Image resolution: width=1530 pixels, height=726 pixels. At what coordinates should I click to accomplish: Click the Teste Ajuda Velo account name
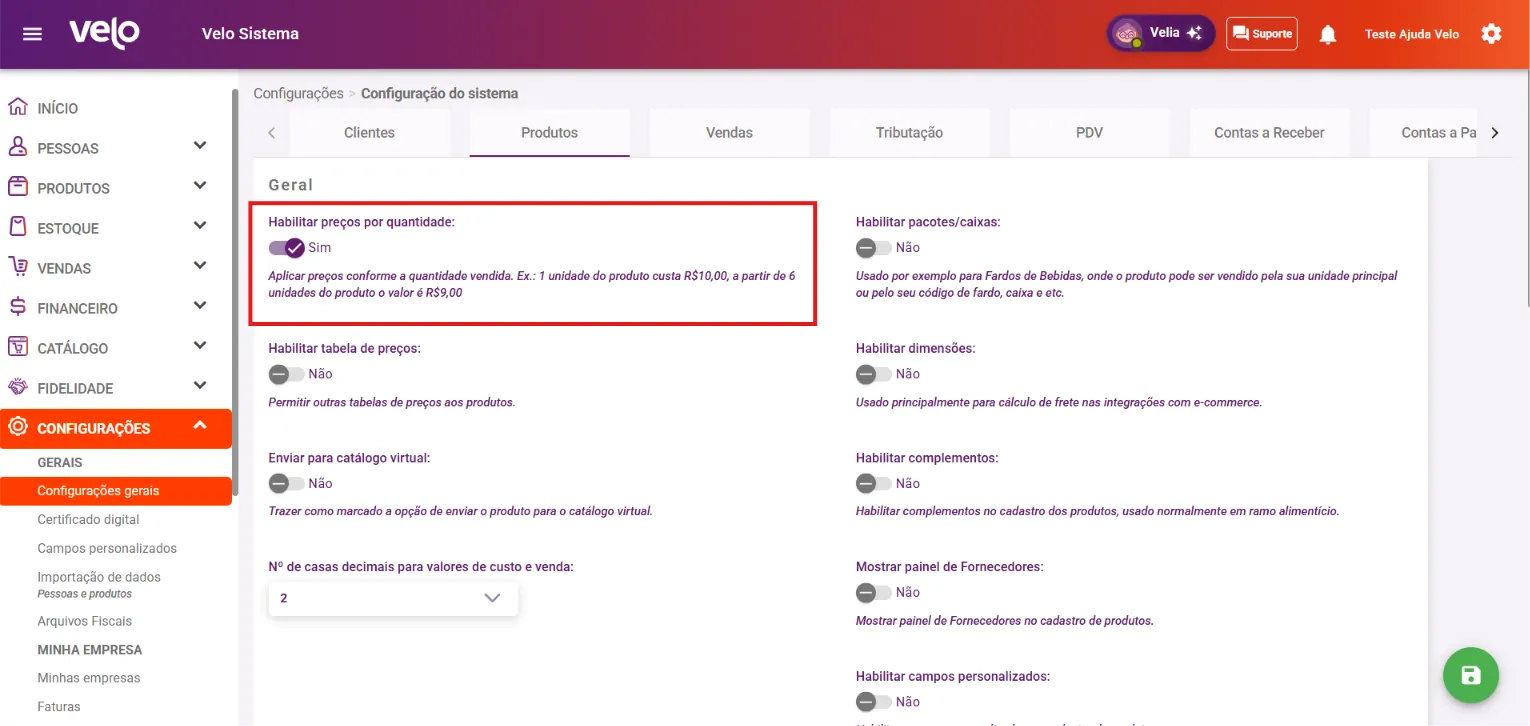click(x=1412, y=34)
